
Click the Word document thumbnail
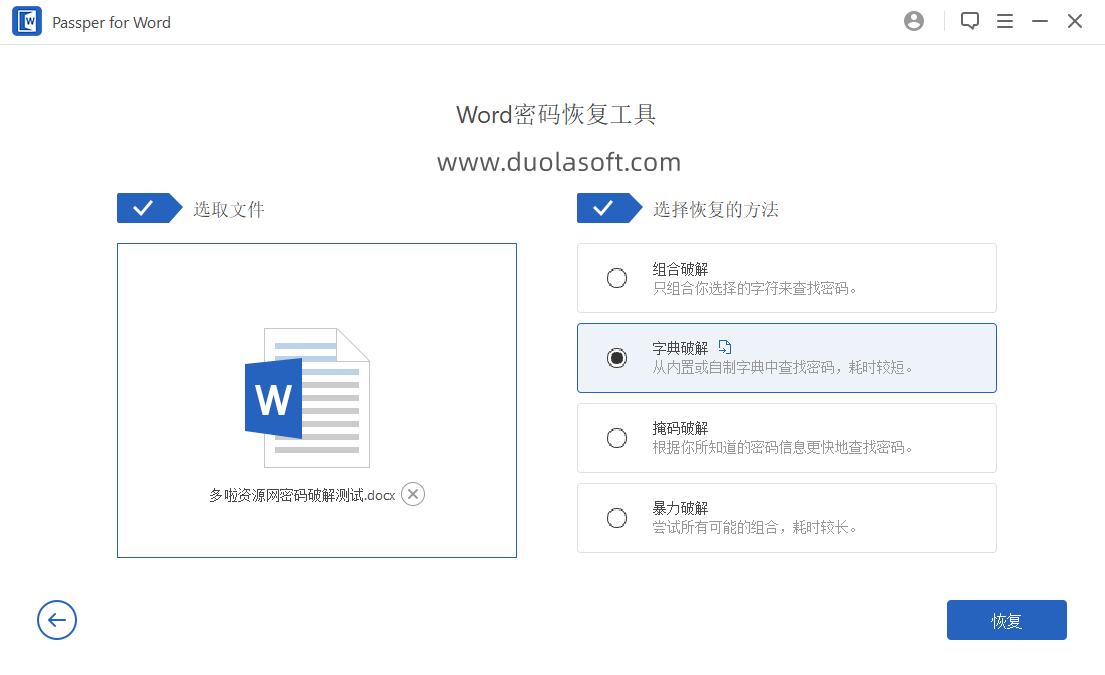coord(307,397)
